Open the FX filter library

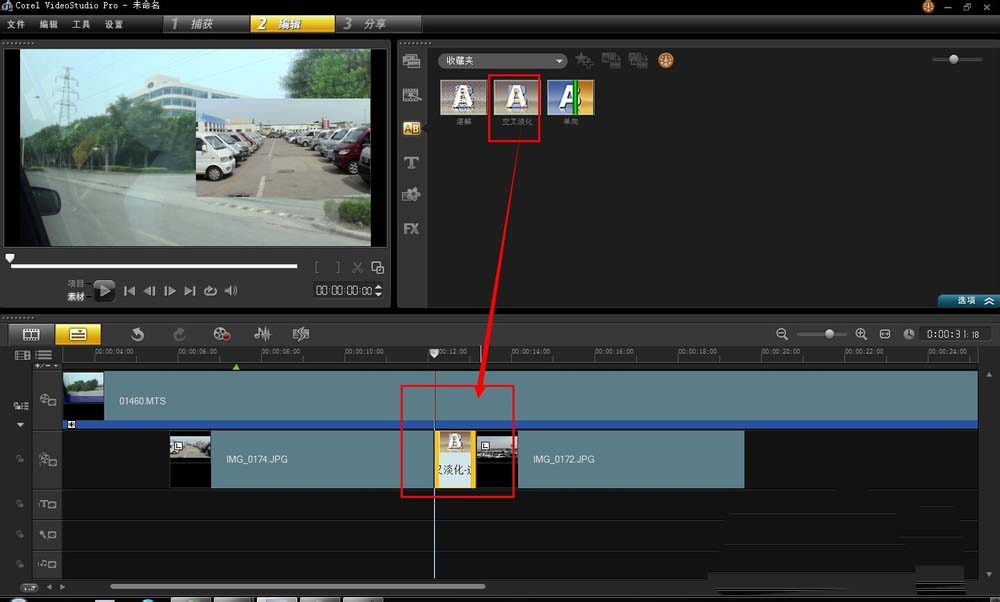pos(411,229)
